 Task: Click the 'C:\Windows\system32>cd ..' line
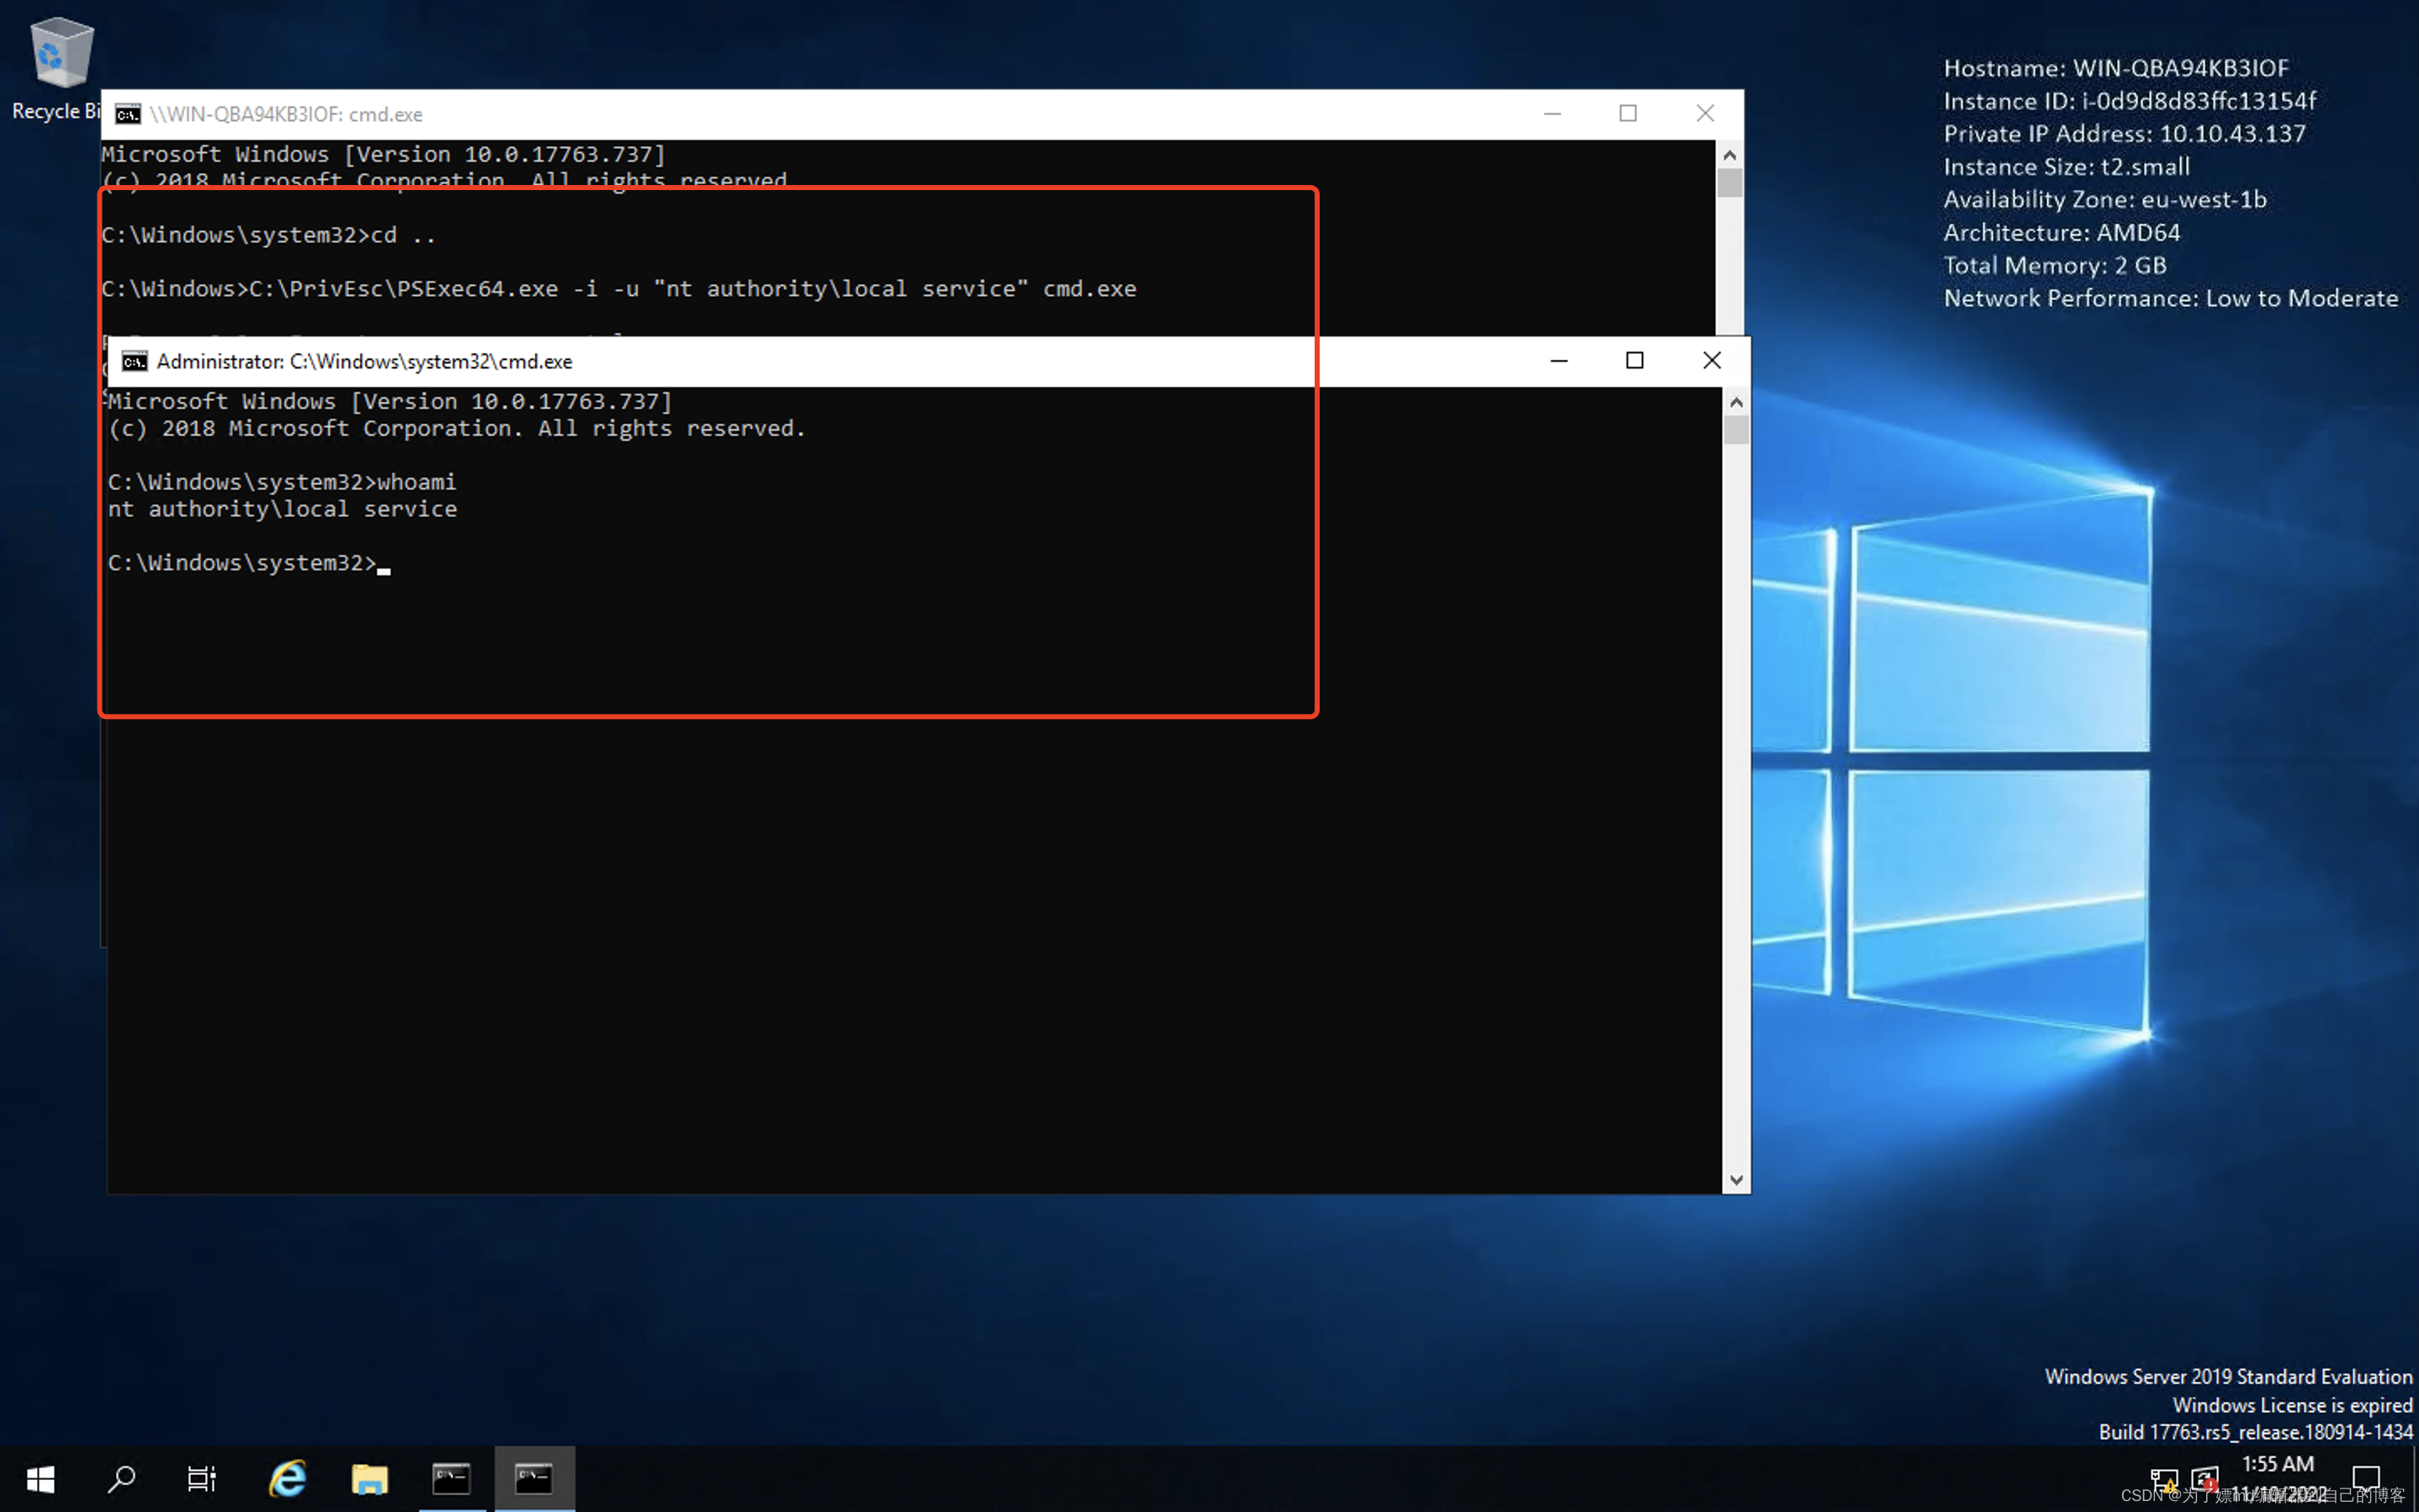[268, 235]
